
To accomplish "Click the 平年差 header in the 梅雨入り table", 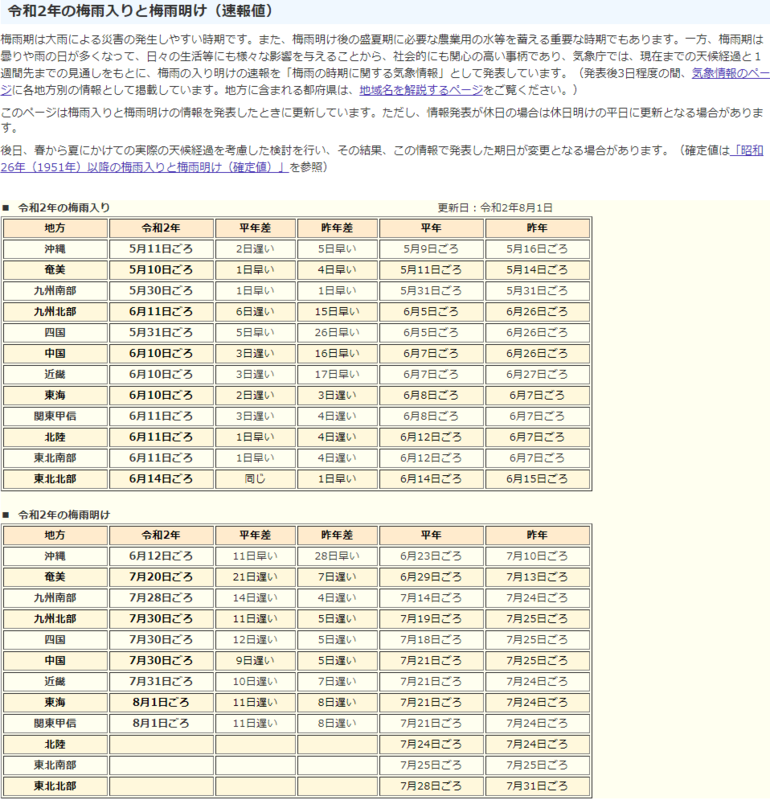I will pos(255,228).
